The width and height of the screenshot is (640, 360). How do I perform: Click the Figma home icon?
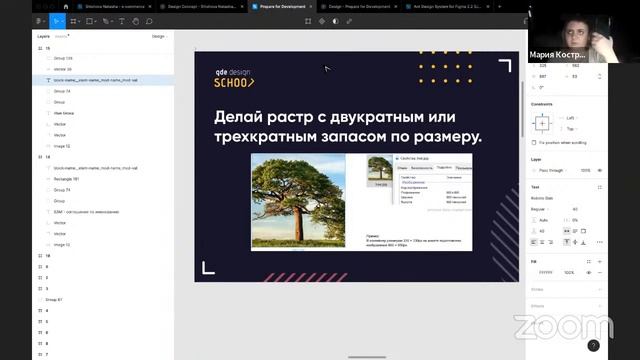tap(66, 7)
